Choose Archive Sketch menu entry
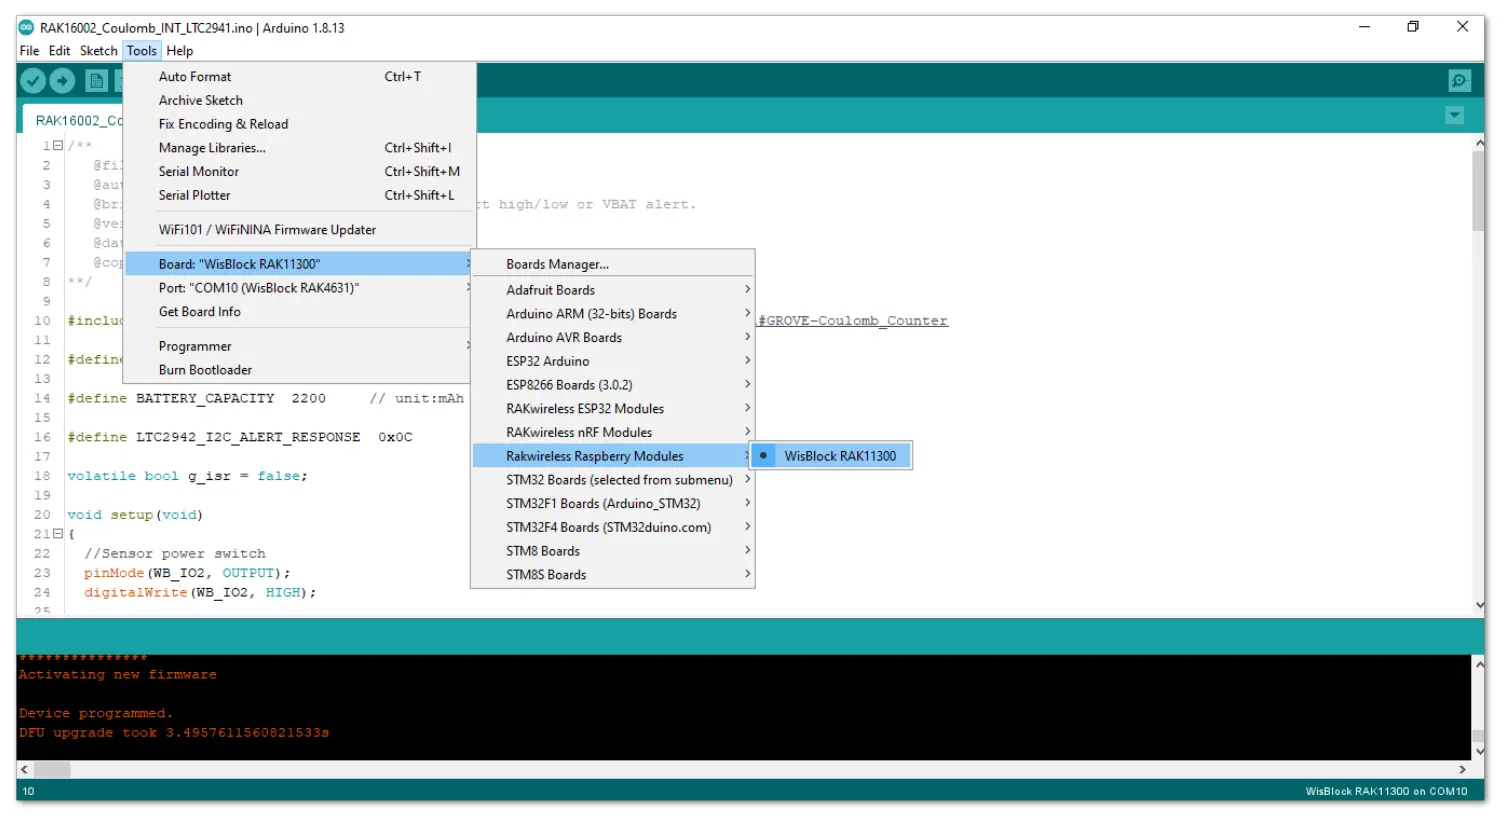1510x824 pixels. click(299, 101)
